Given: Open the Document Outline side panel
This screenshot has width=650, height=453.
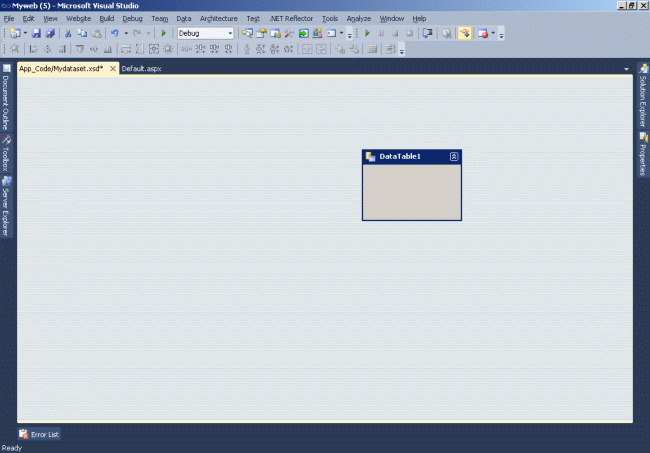Looking at the screenshot, I should coord(6,97).
